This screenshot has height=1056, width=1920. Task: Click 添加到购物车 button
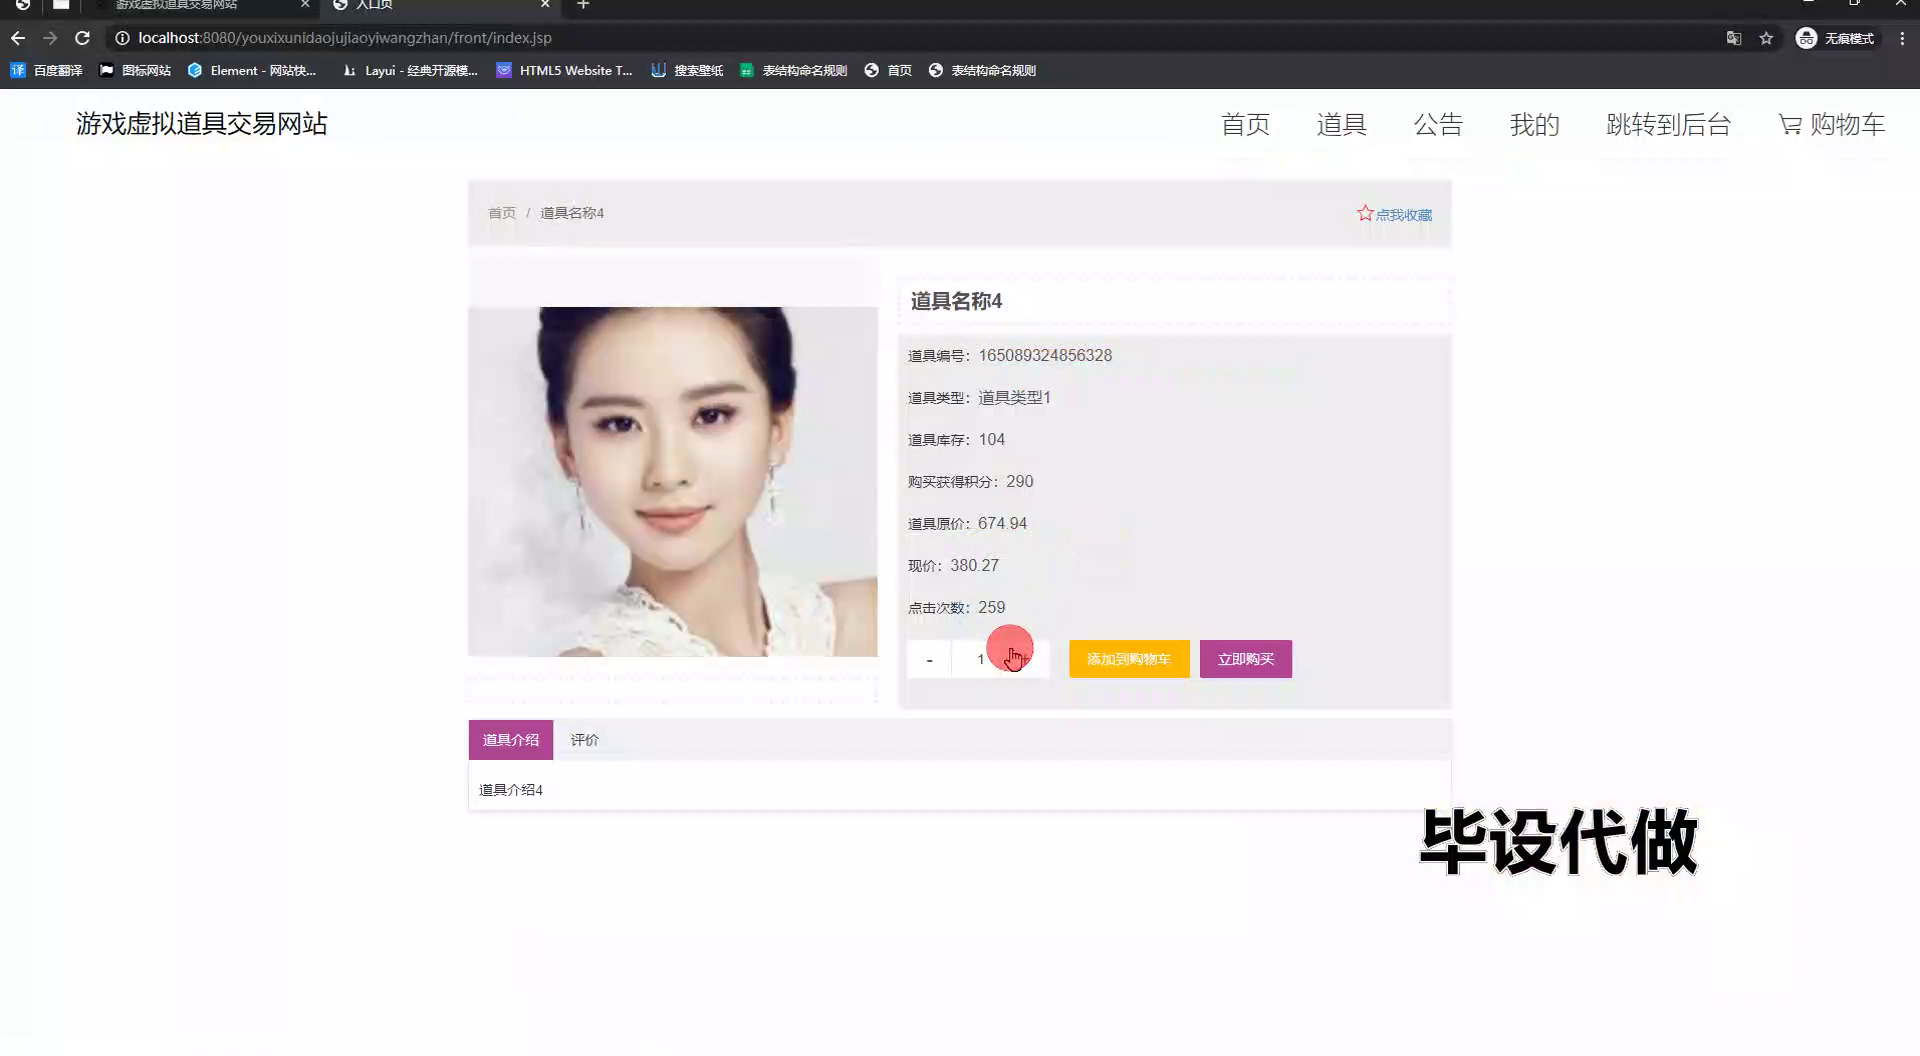coord(1129,659)
